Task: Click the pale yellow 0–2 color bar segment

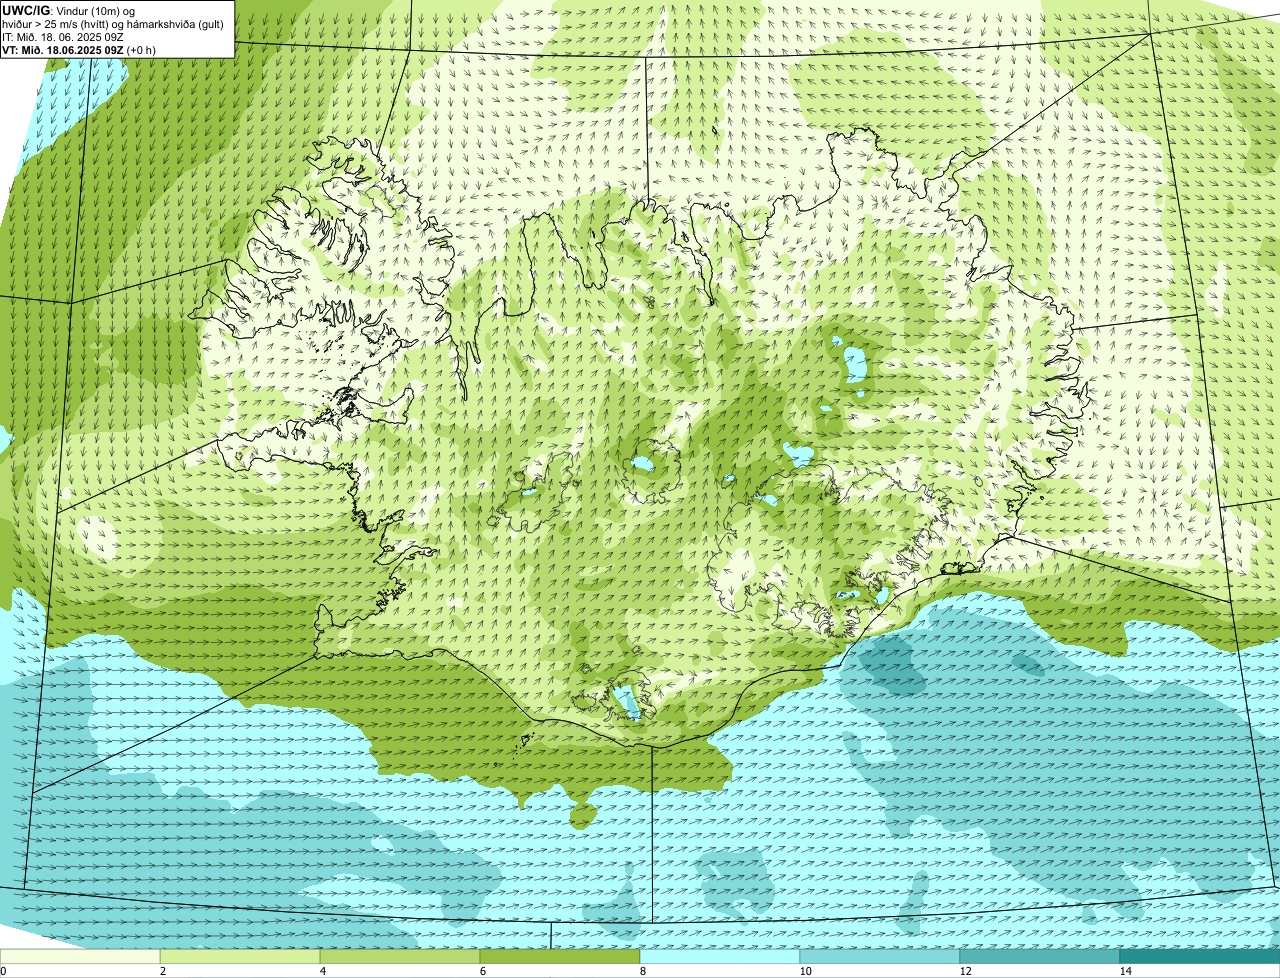Action: [80, 956]
